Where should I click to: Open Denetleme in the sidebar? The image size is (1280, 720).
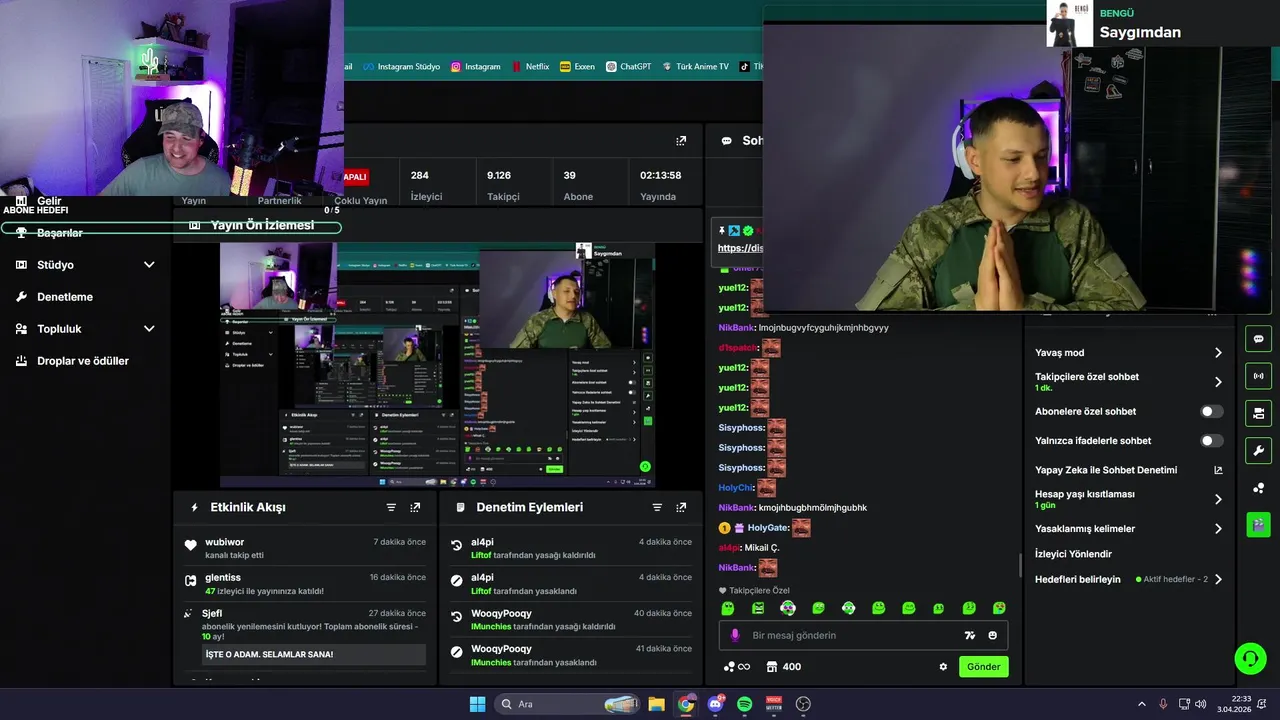click(65, 297)
